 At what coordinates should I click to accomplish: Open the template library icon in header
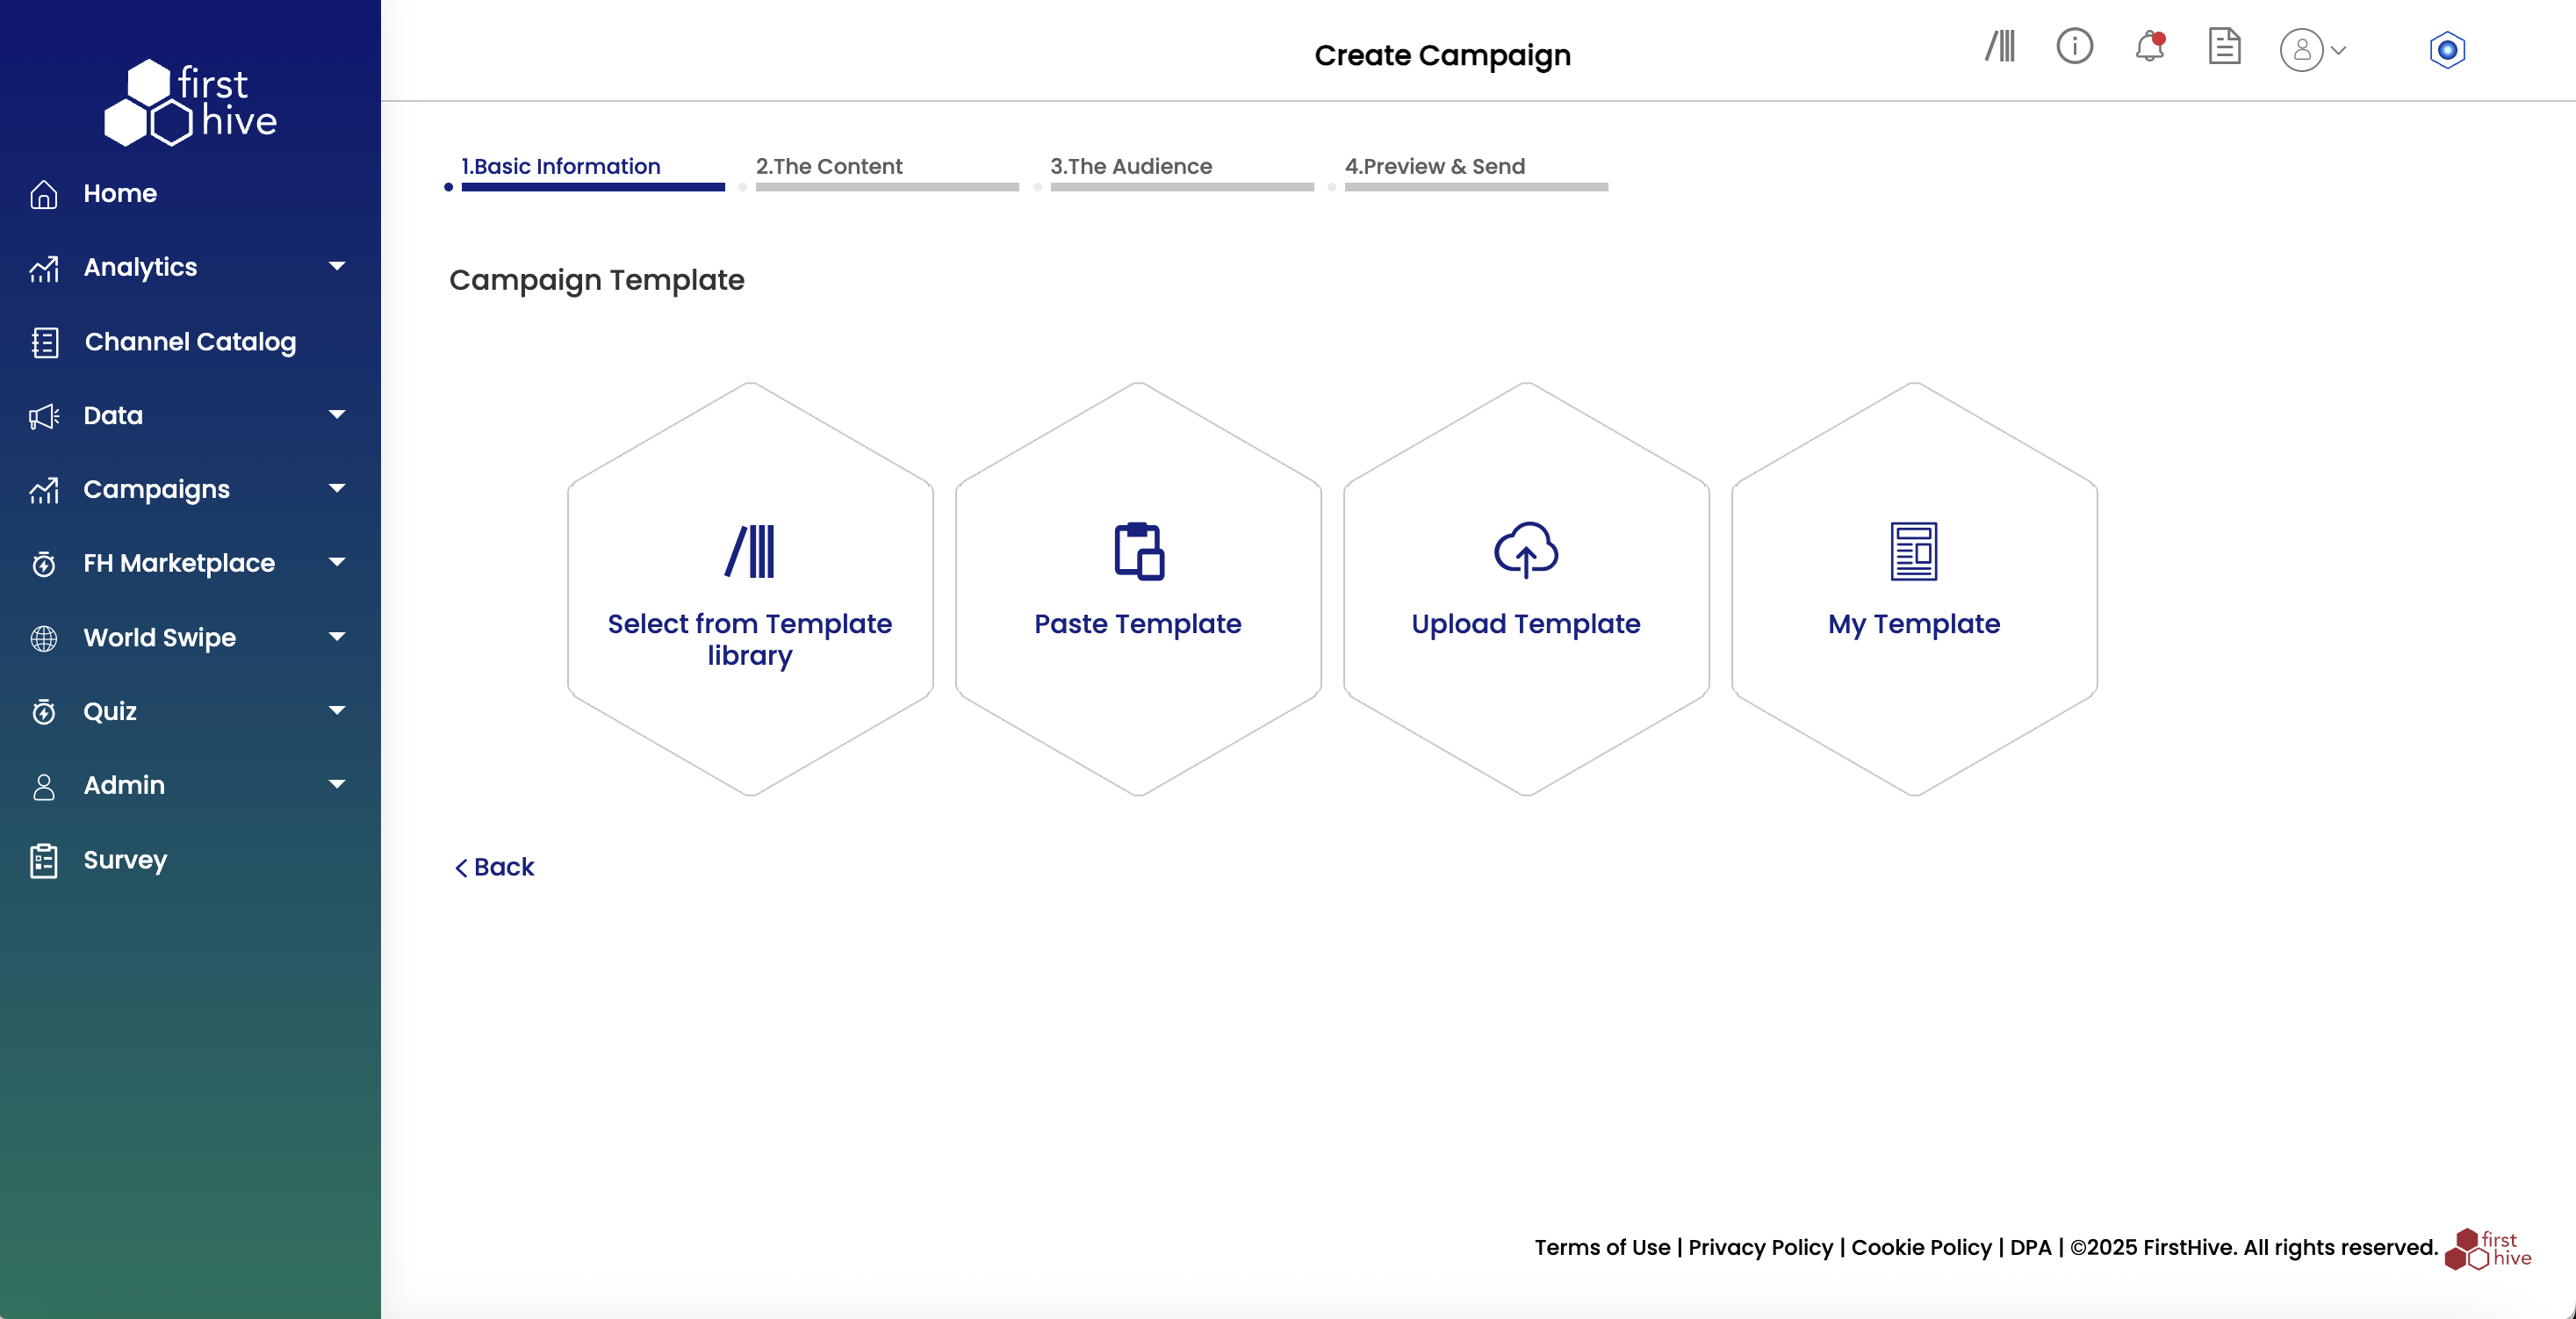coord(2000,47)
